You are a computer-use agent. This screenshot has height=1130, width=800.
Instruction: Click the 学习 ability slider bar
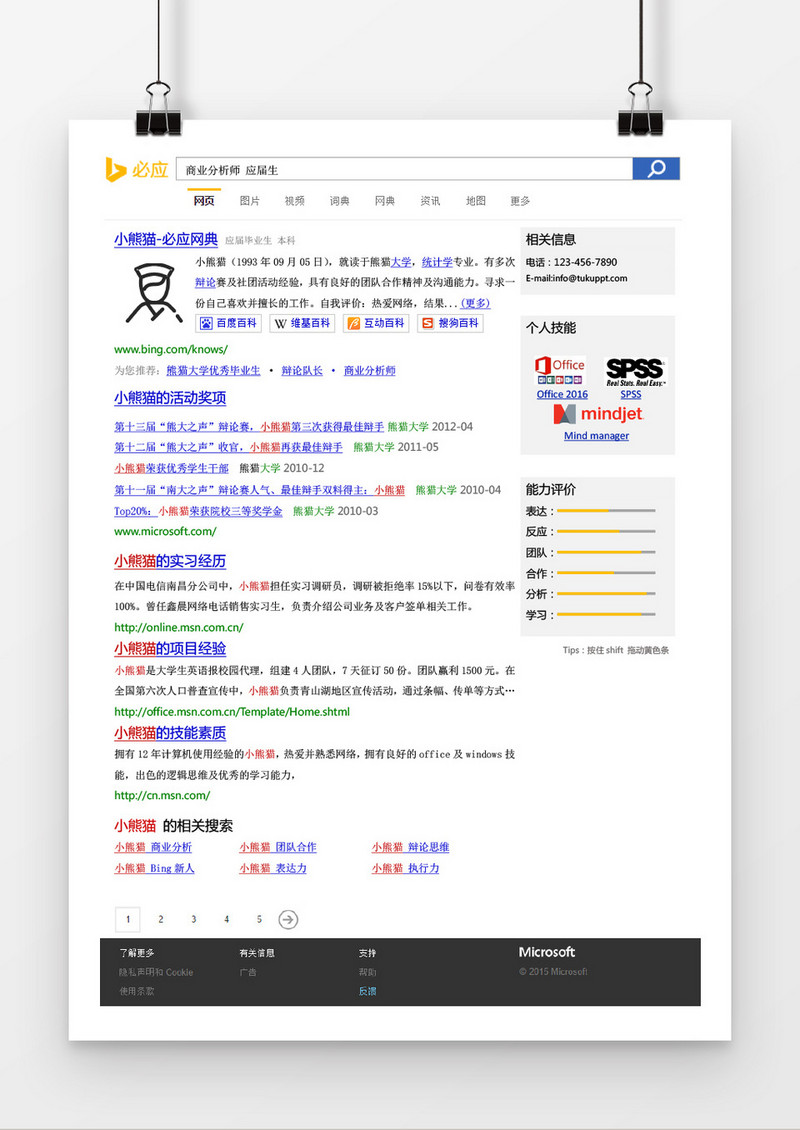606,615
